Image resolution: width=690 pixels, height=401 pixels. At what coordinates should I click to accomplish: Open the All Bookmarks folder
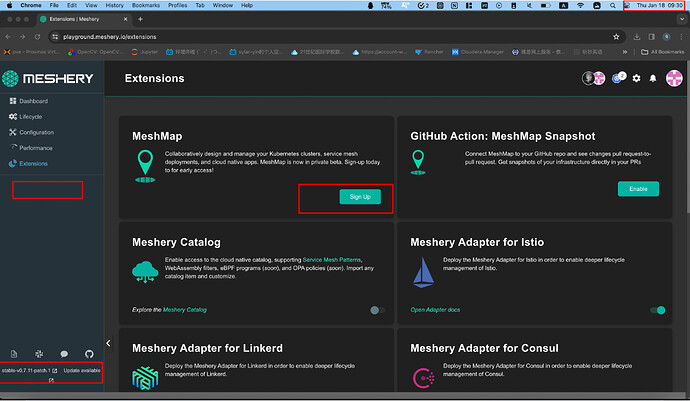coord(663,52)
